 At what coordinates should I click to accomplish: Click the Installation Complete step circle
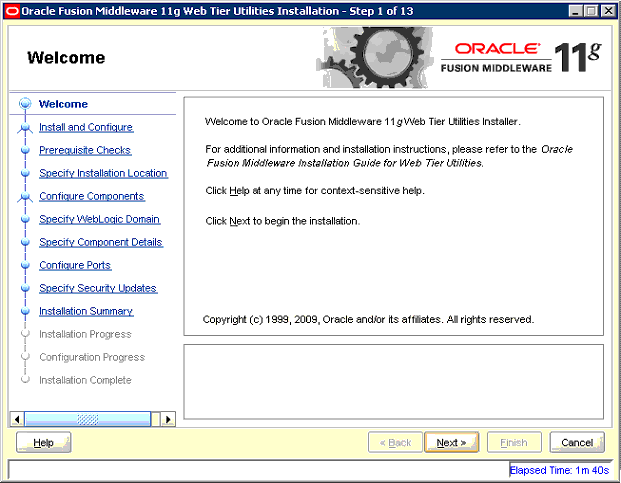25,379
